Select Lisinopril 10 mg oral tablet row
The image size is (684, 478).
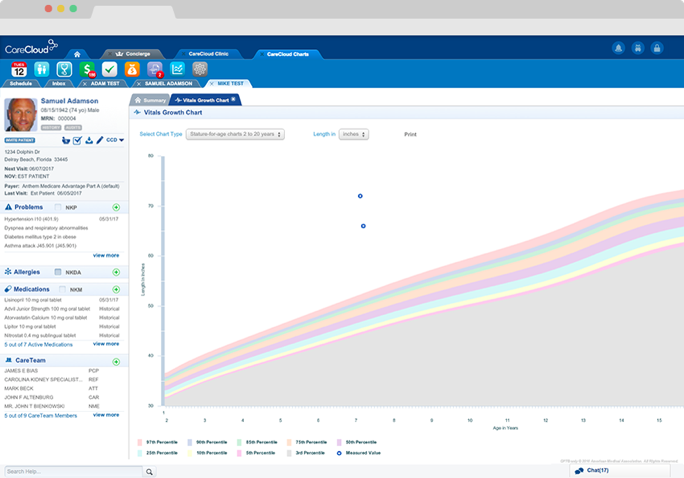tap(62, 300)
